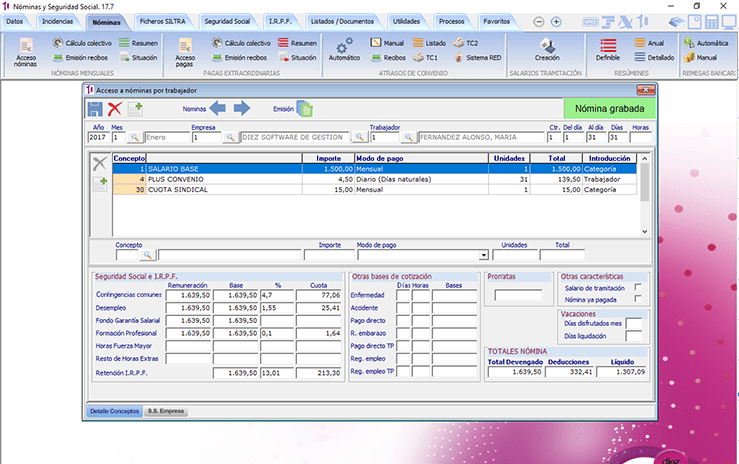The height and width of the screenshot is (464, 739).
Task: Open Acceso nóminas in the ribbon
Action: tap(27, 50)
